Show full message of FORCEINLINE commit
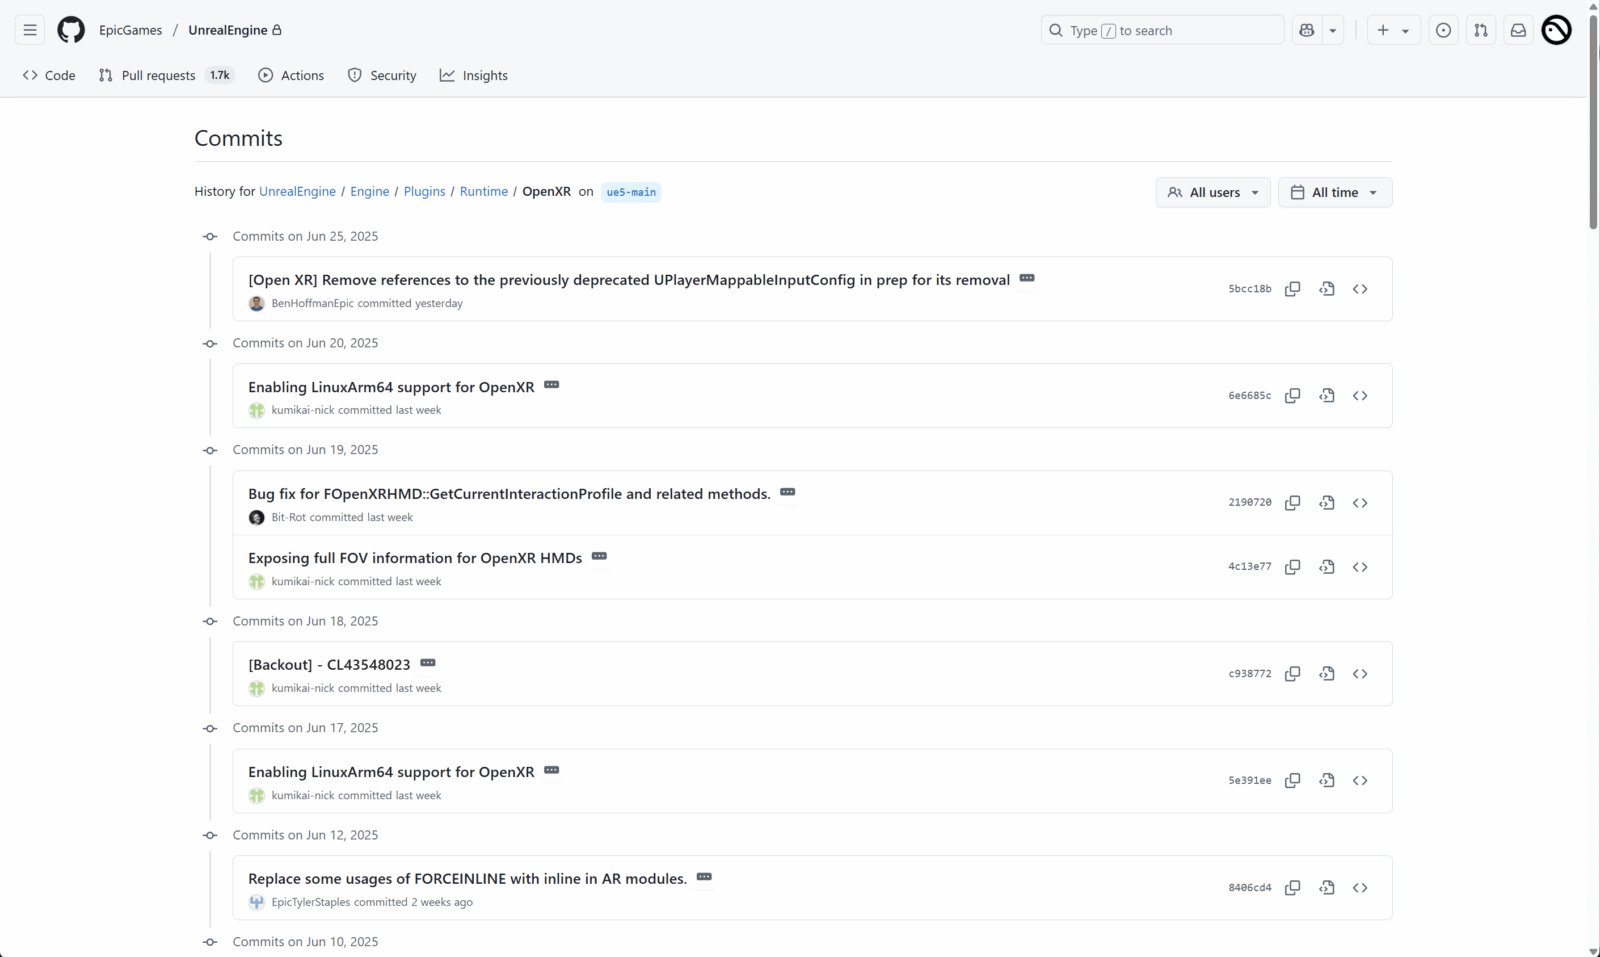 click(704, 877)
